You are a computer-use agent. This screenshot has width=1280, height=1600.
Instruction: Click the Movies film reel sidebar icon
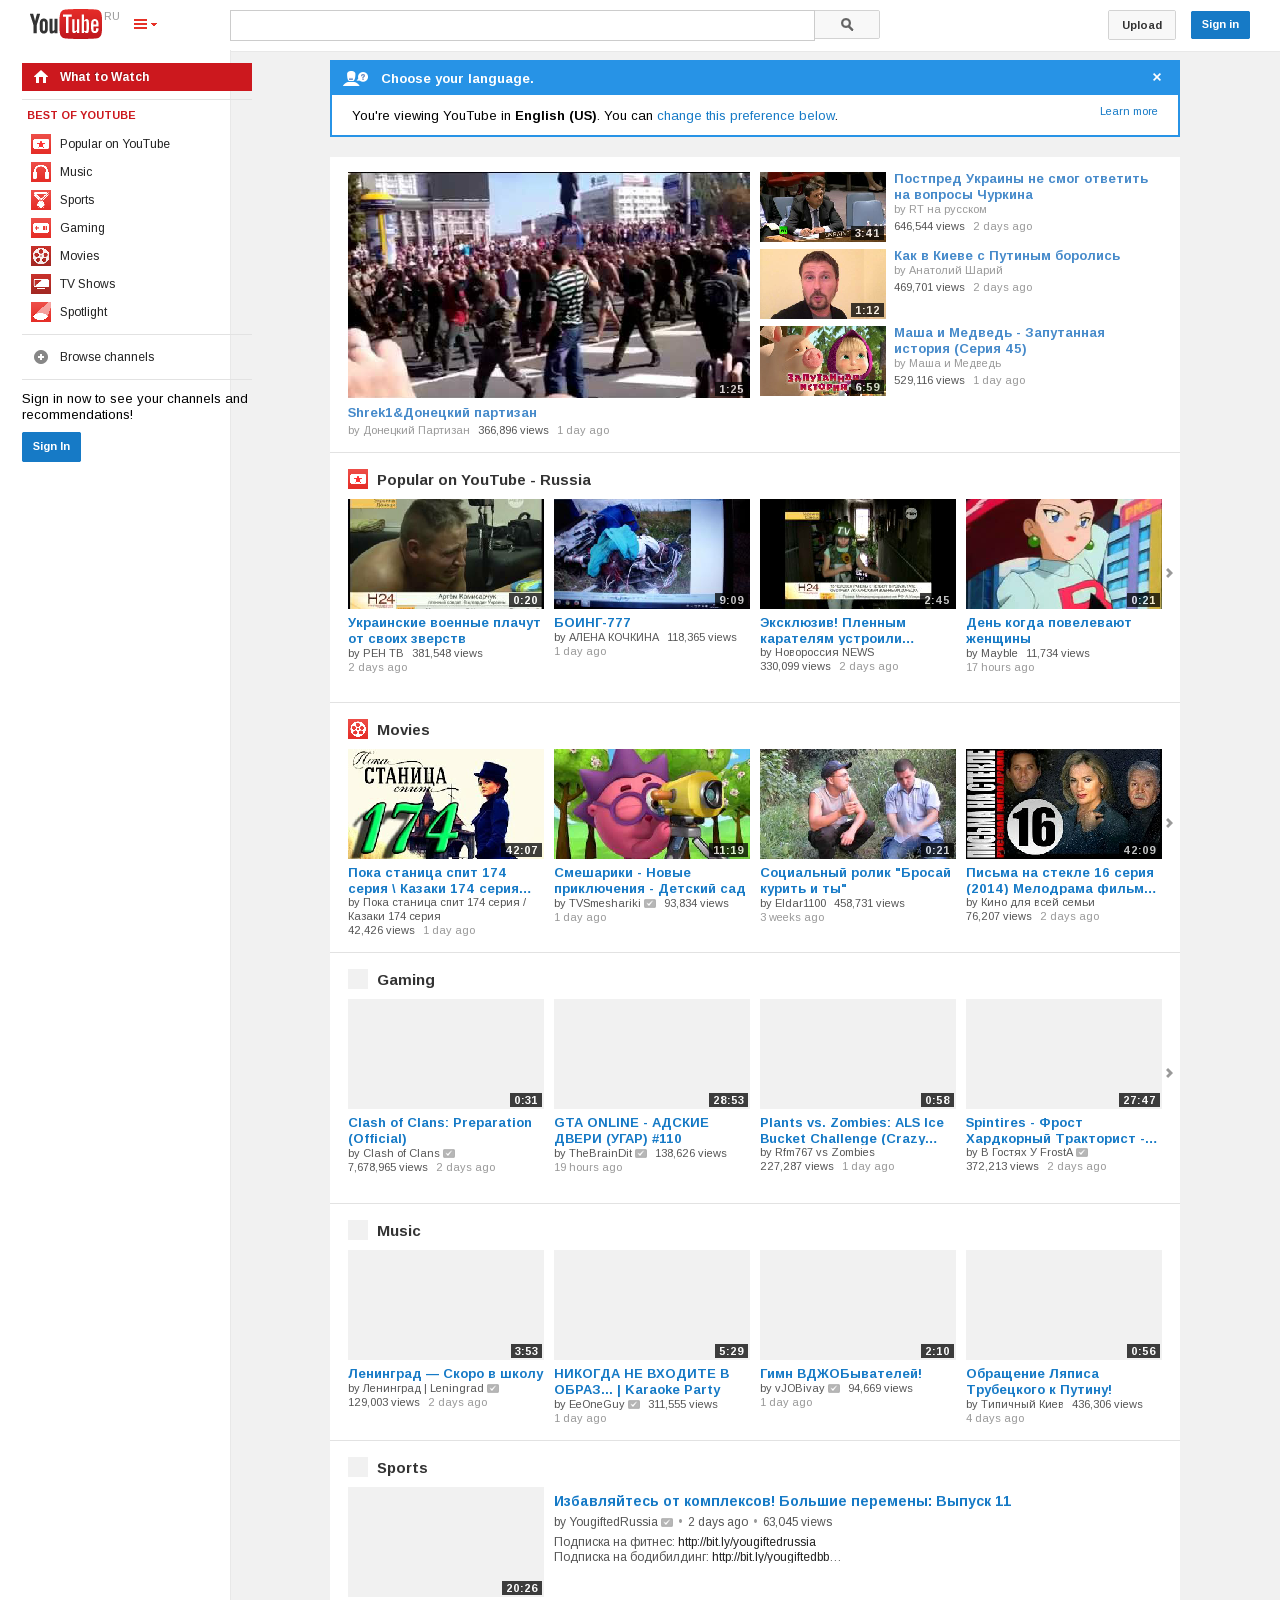click(x=41, y=256)
